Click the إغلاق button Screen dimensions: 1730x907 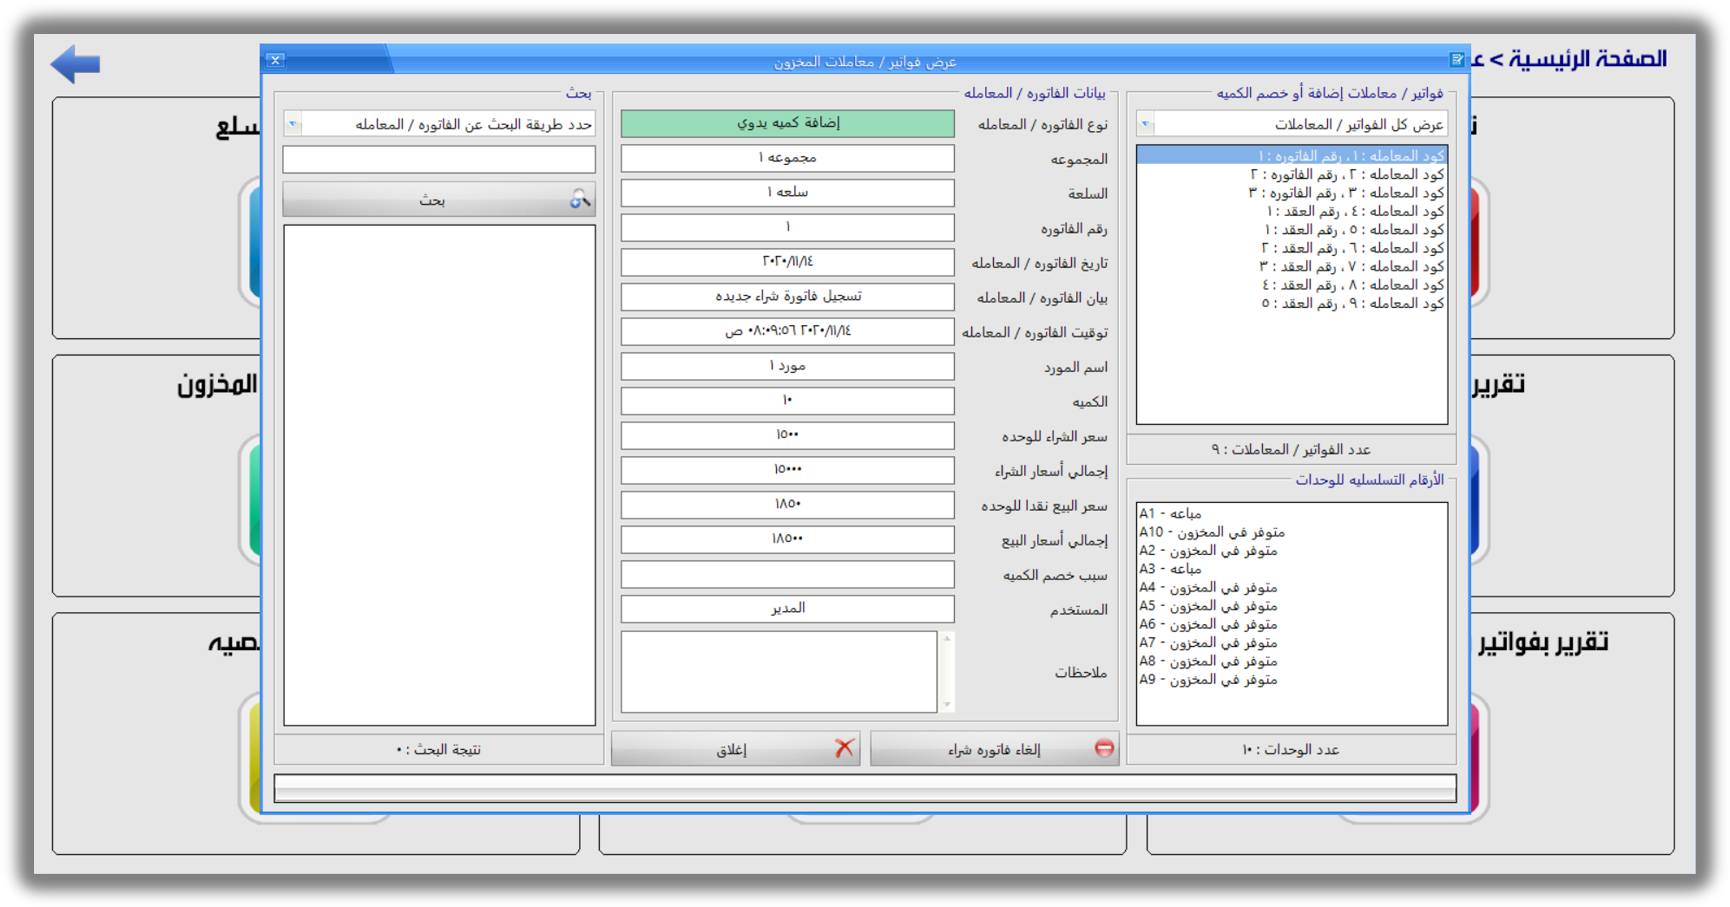point(735,749)
